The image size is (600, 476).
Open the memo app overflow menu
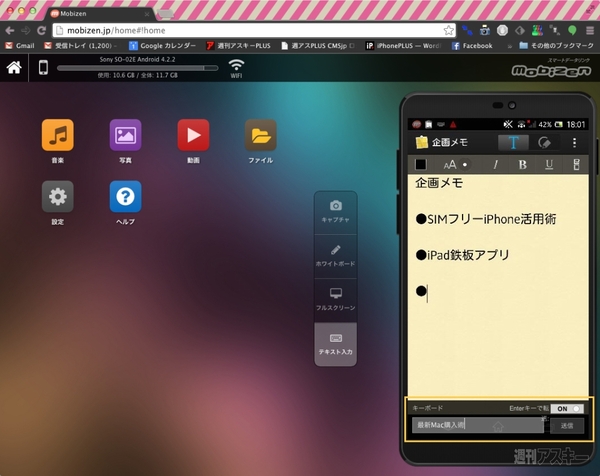574,143
